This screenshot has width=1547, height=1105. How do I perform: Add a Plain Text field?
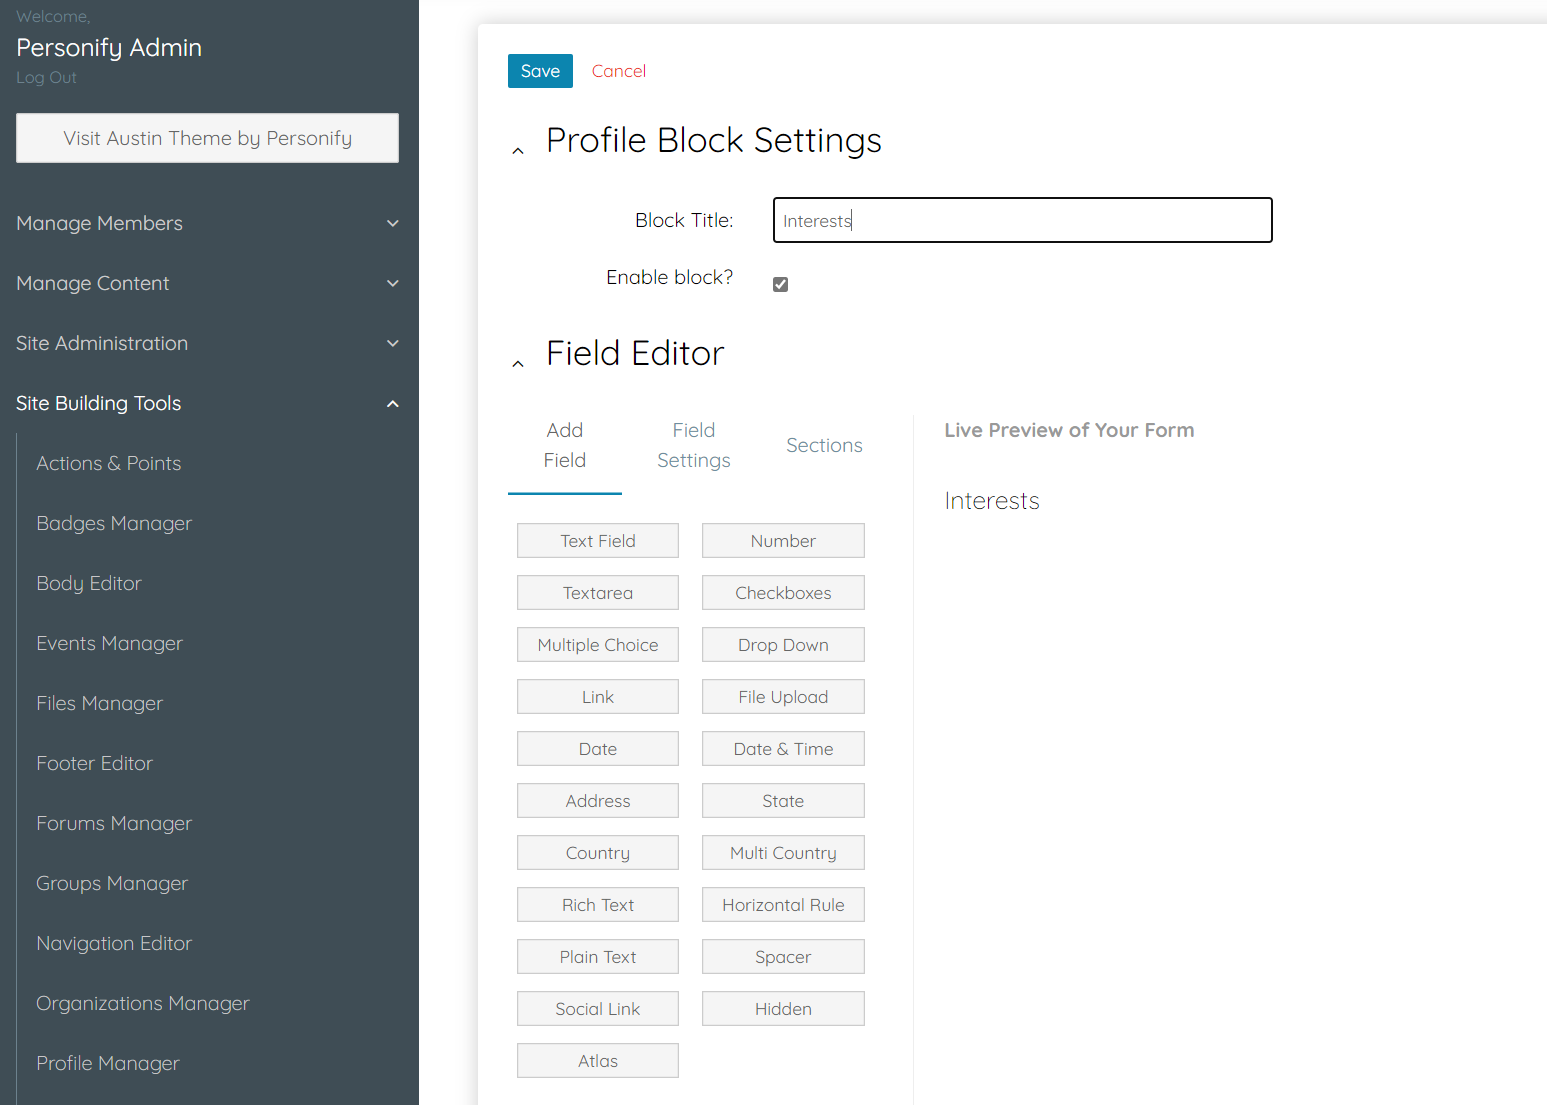pos(598,957)
